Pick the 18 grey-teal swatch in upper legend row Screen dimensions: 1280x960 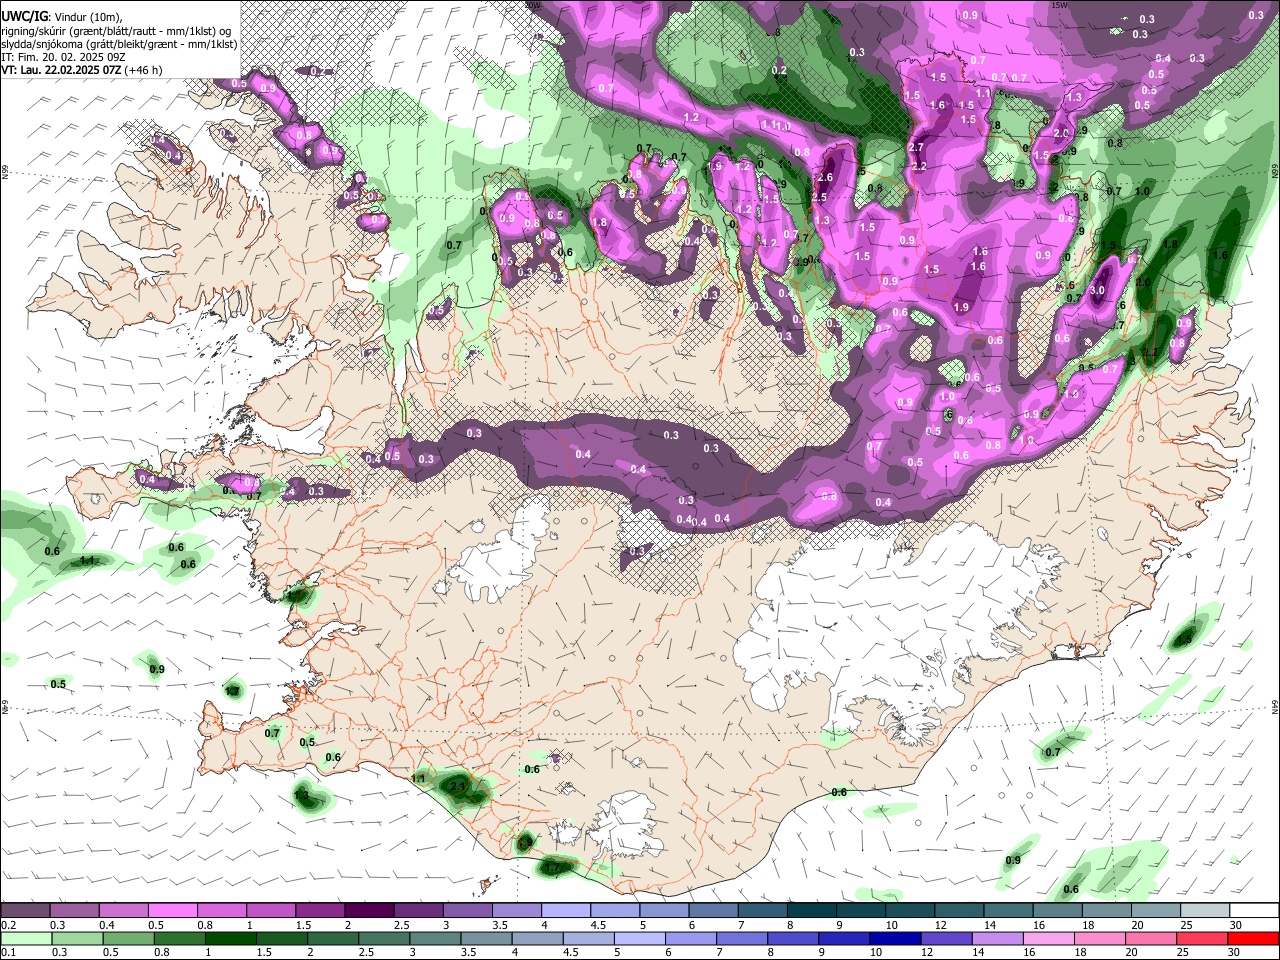pos(1106,911)
